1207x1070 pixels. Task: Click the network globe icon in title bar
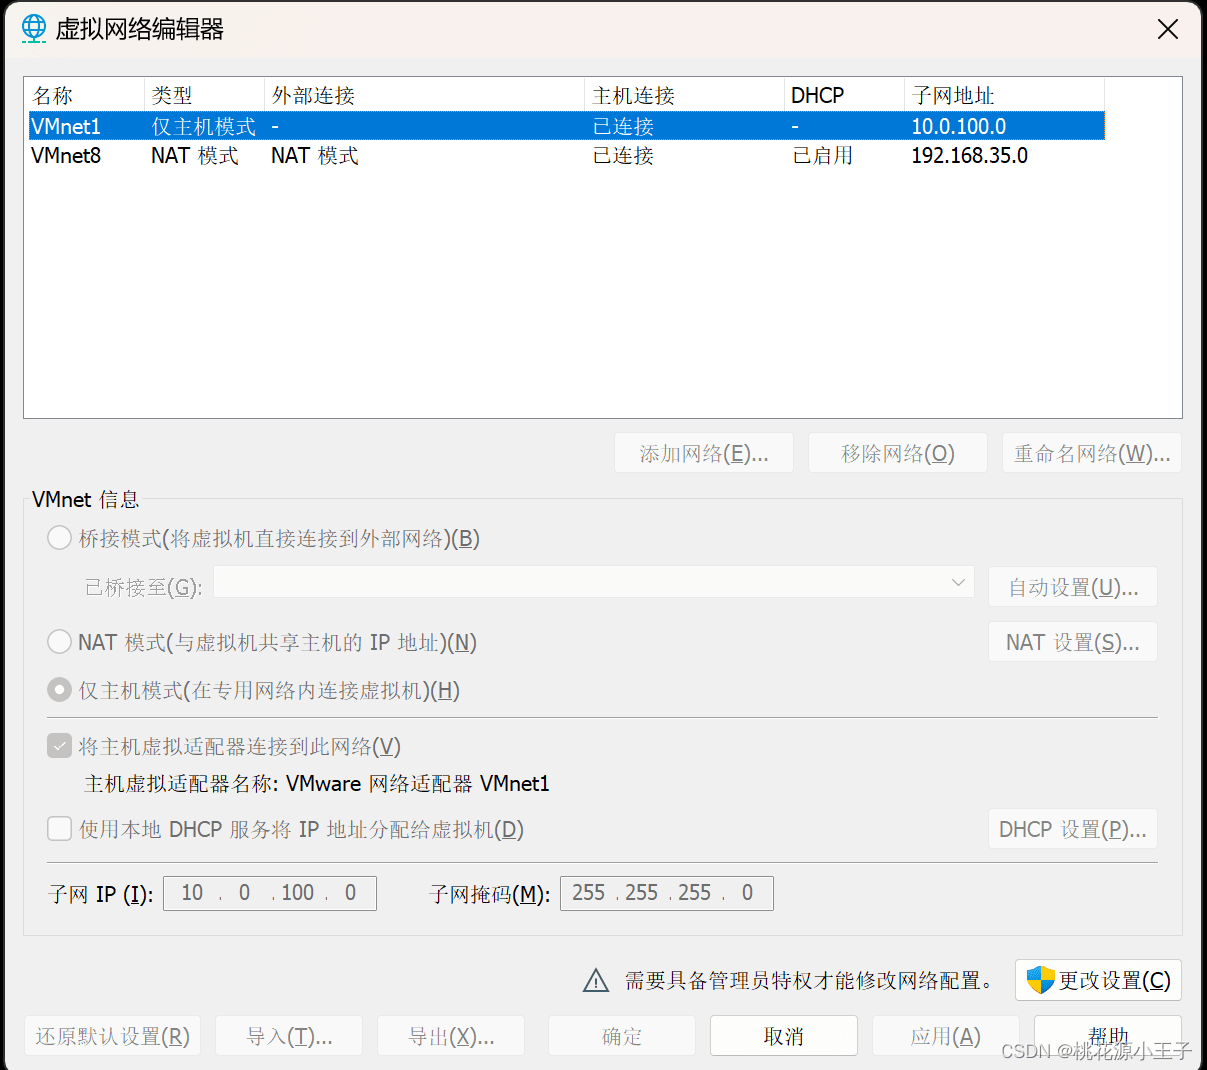[x=33, y=30]
